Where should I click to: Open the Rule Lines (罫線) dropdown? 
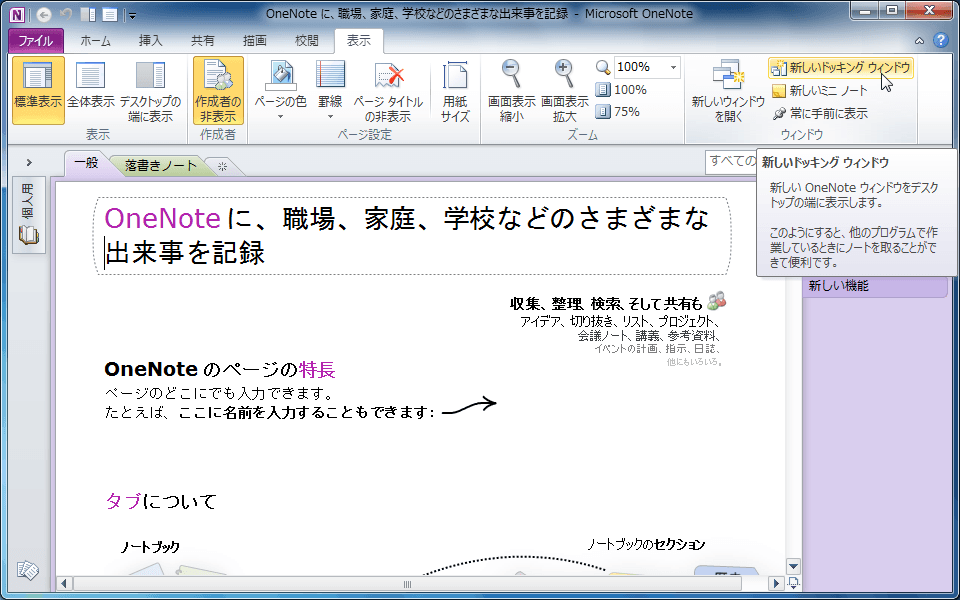[330, 91]
